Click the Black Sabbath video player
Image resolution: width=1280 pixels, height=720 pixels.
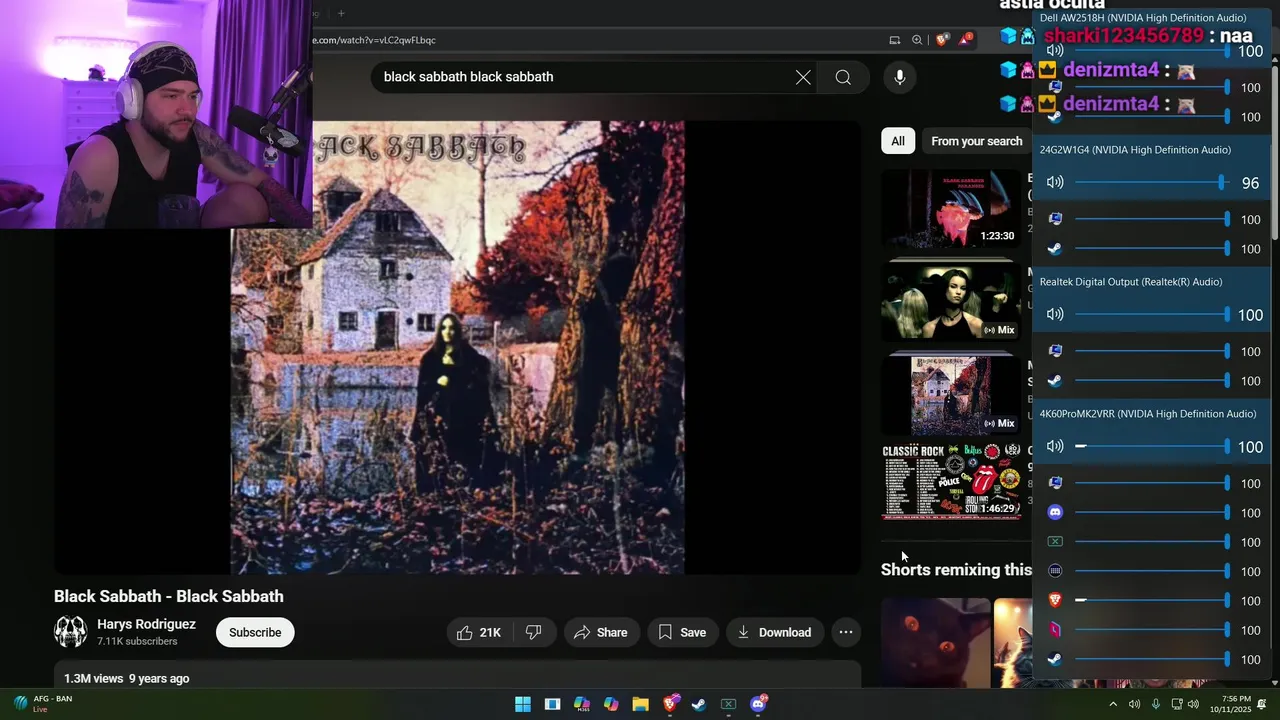click(x=457, y=347)
